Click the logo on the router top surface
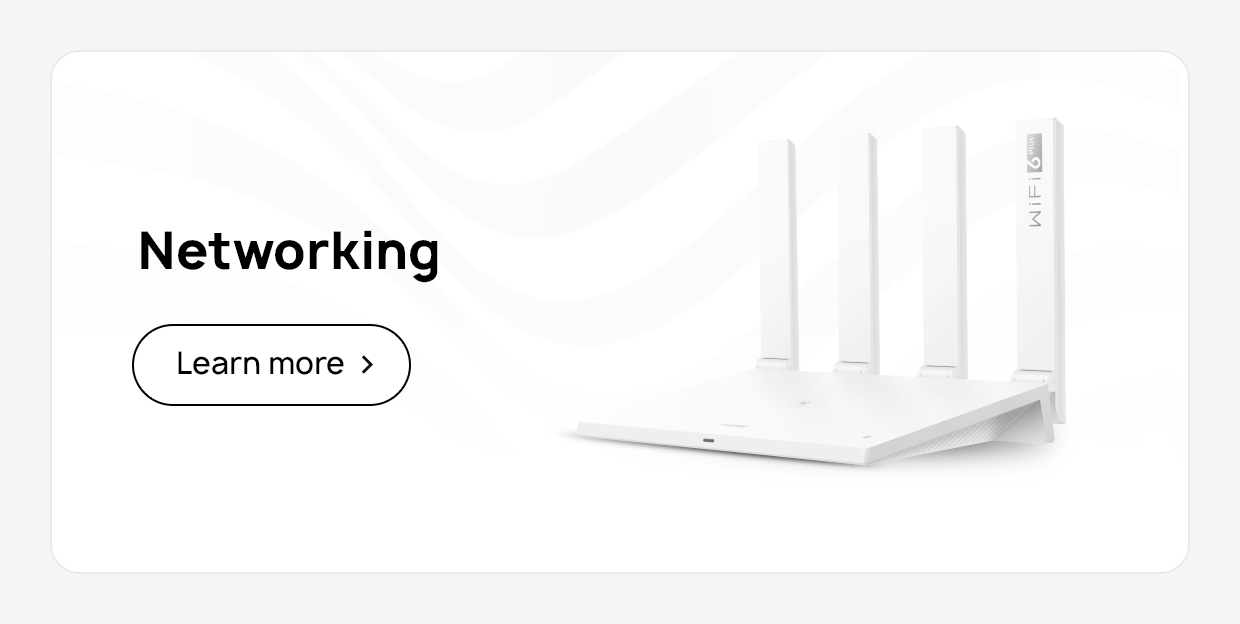This screenshot has height=624, width=1240. (800, 404)
